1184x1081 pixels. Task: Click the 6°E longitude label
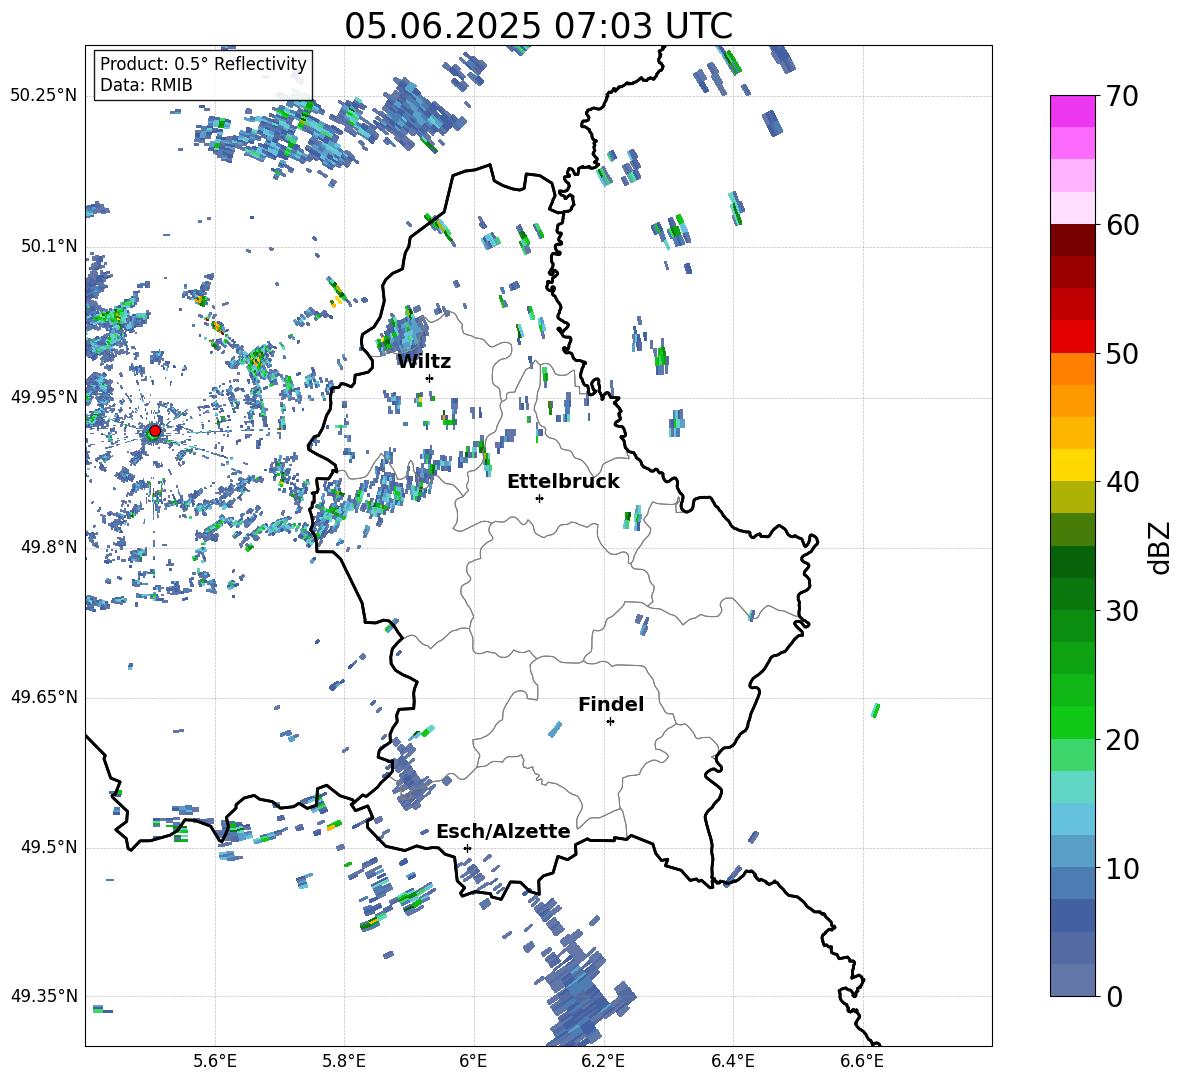(473, 1061)
